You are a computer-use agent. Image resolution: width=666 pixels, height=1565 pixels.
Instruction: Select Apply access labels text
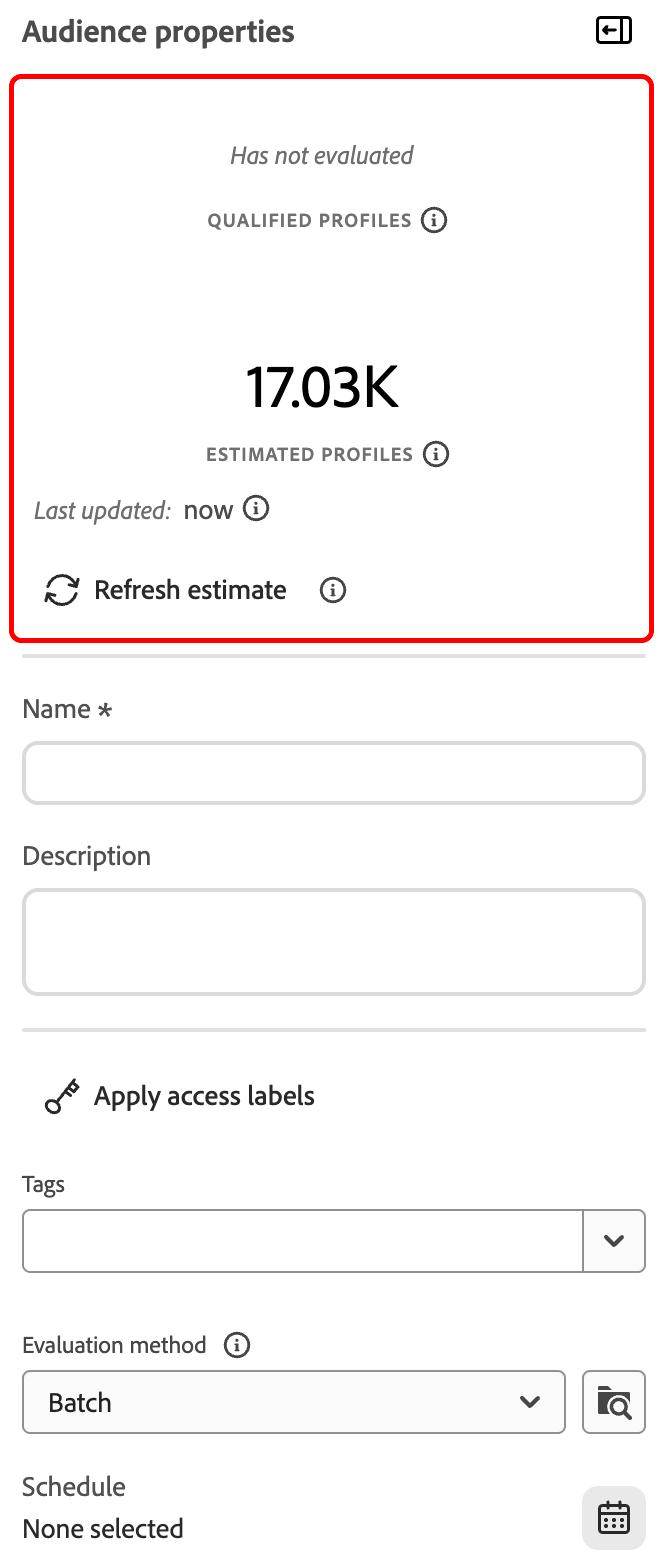(x=204, y=1096)
